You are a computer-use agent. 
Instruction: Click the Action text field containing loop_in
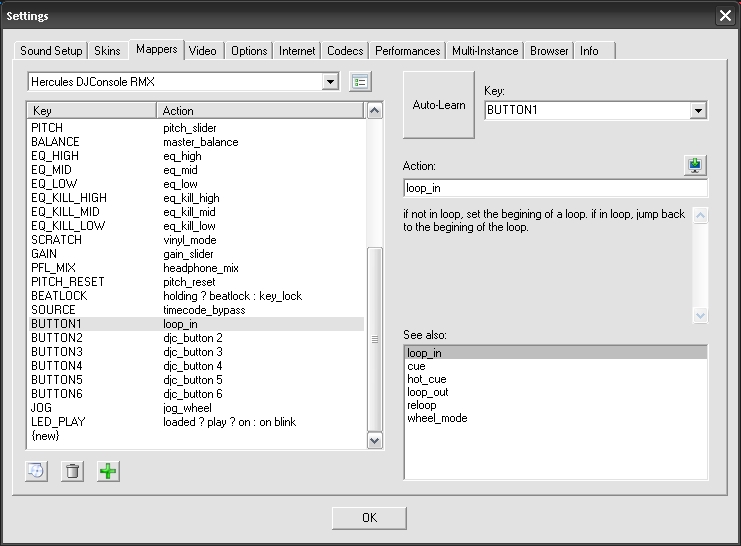tap(555, 188)
